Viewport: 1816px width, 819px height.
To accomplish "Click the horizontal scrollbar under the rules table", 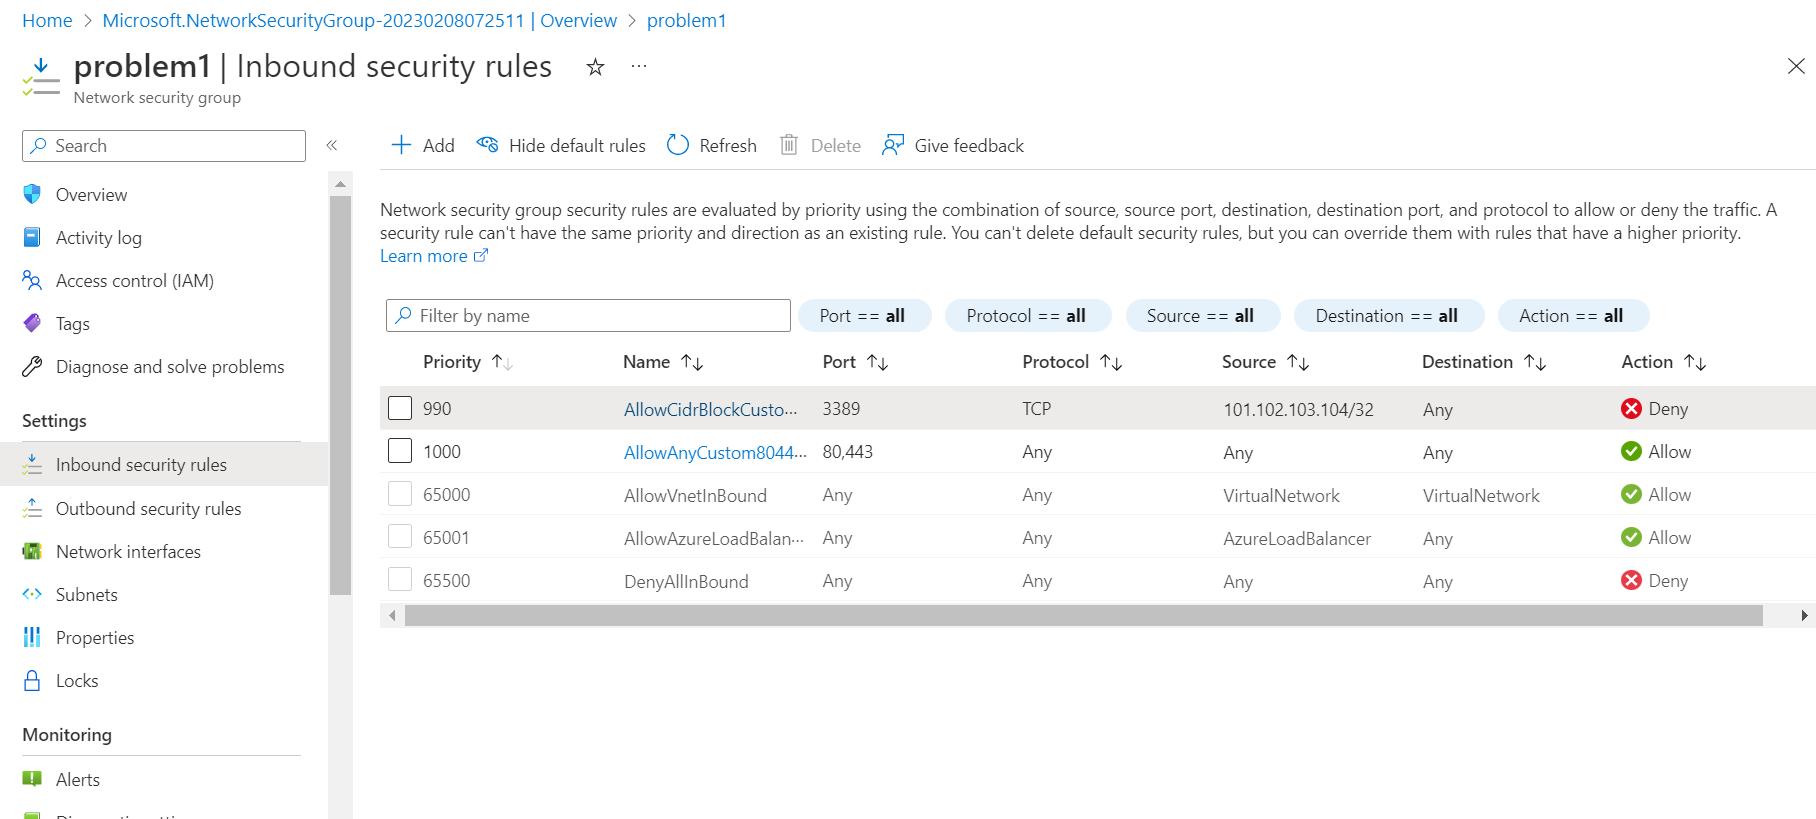I will pos(1083,615).
